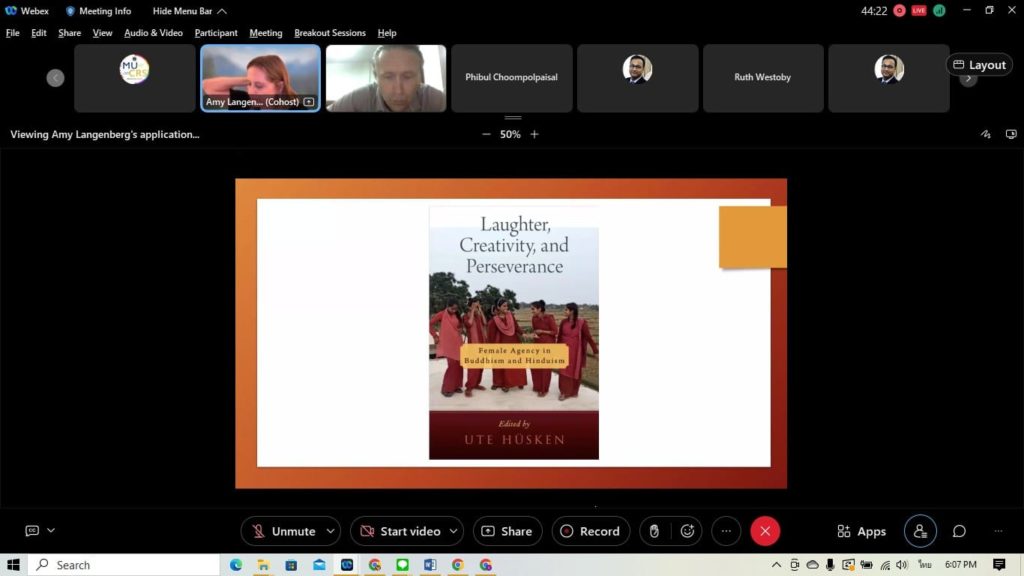Image resolution: width=1024 pixels, height=576 pixels.
Task: Click the green connection statistics icon
Action: click(x=939, y=10)
